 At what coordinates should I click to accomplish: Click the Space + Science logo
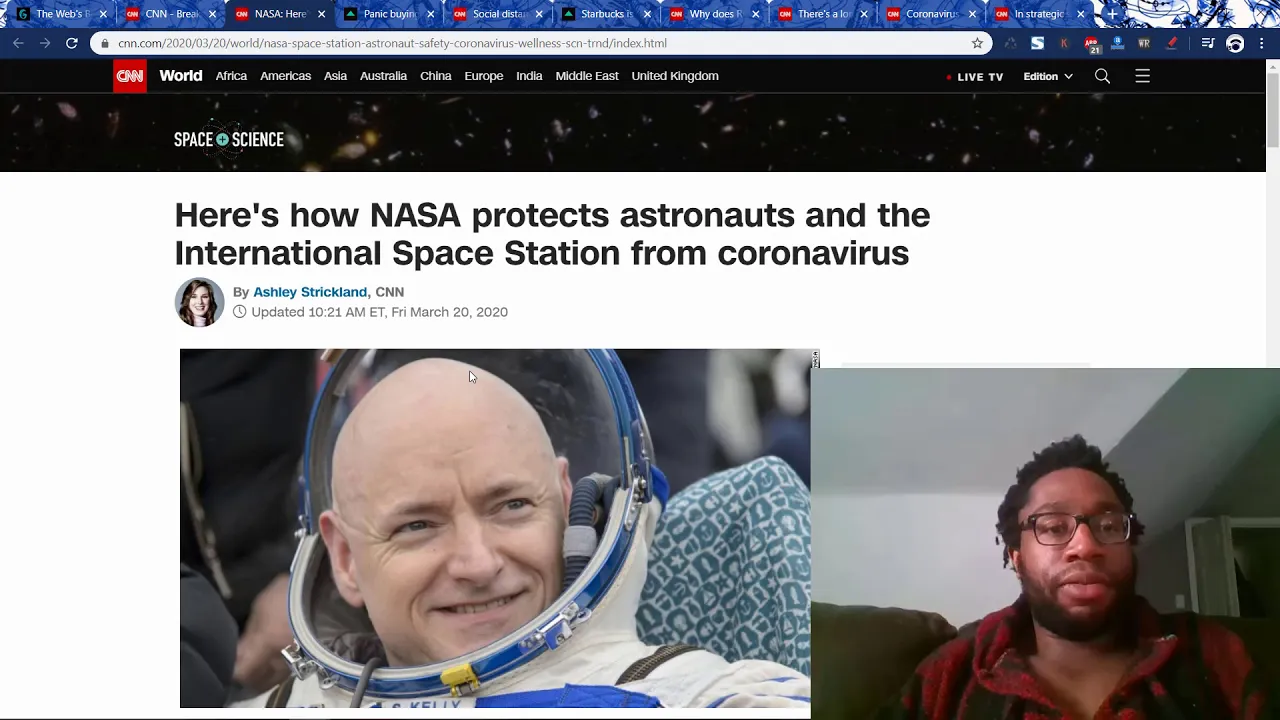coord(229,139)
